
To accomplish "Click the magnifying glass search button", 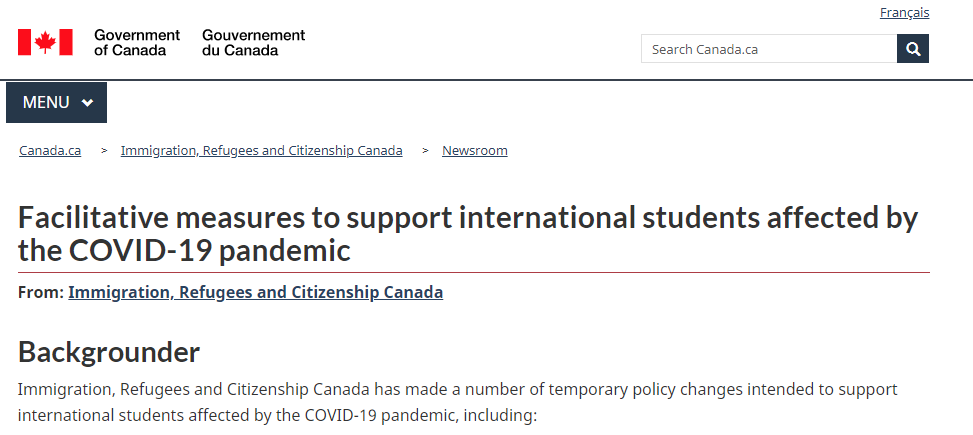I will click(x=913, y=49).
